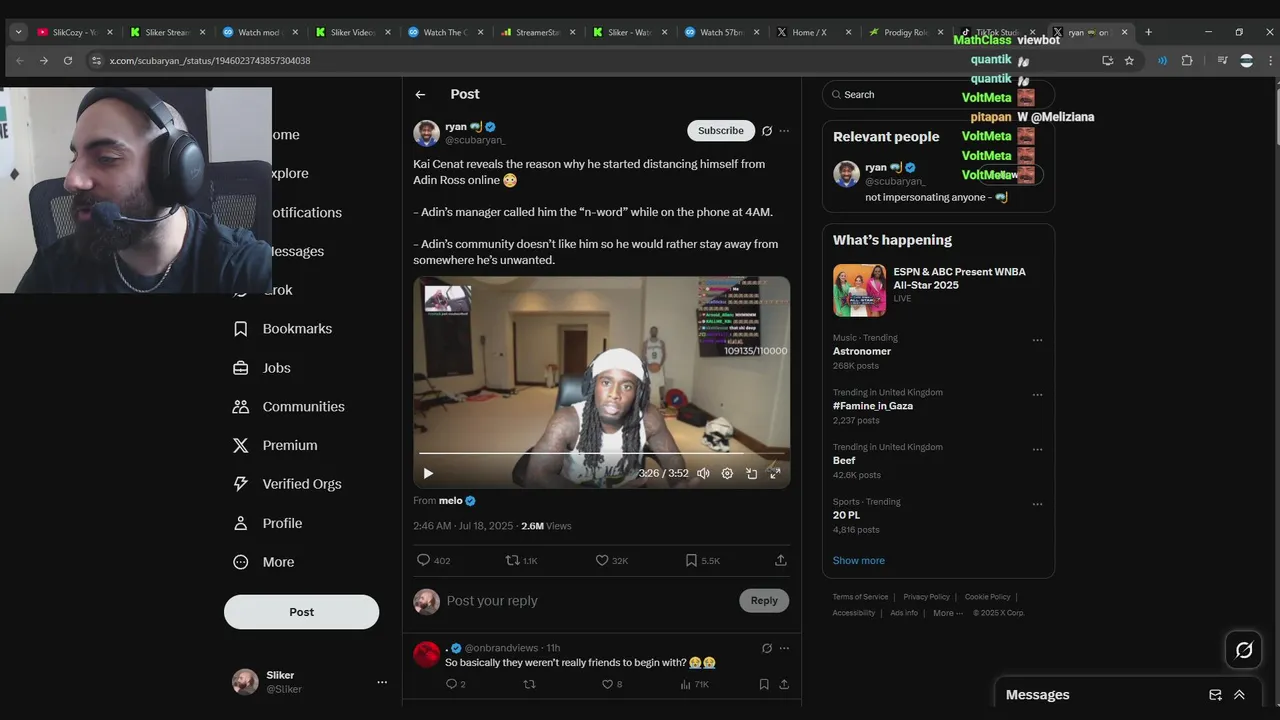1280x720 pixels.
Task: Open Profile in the sidebar
Action: coord(267,523)
